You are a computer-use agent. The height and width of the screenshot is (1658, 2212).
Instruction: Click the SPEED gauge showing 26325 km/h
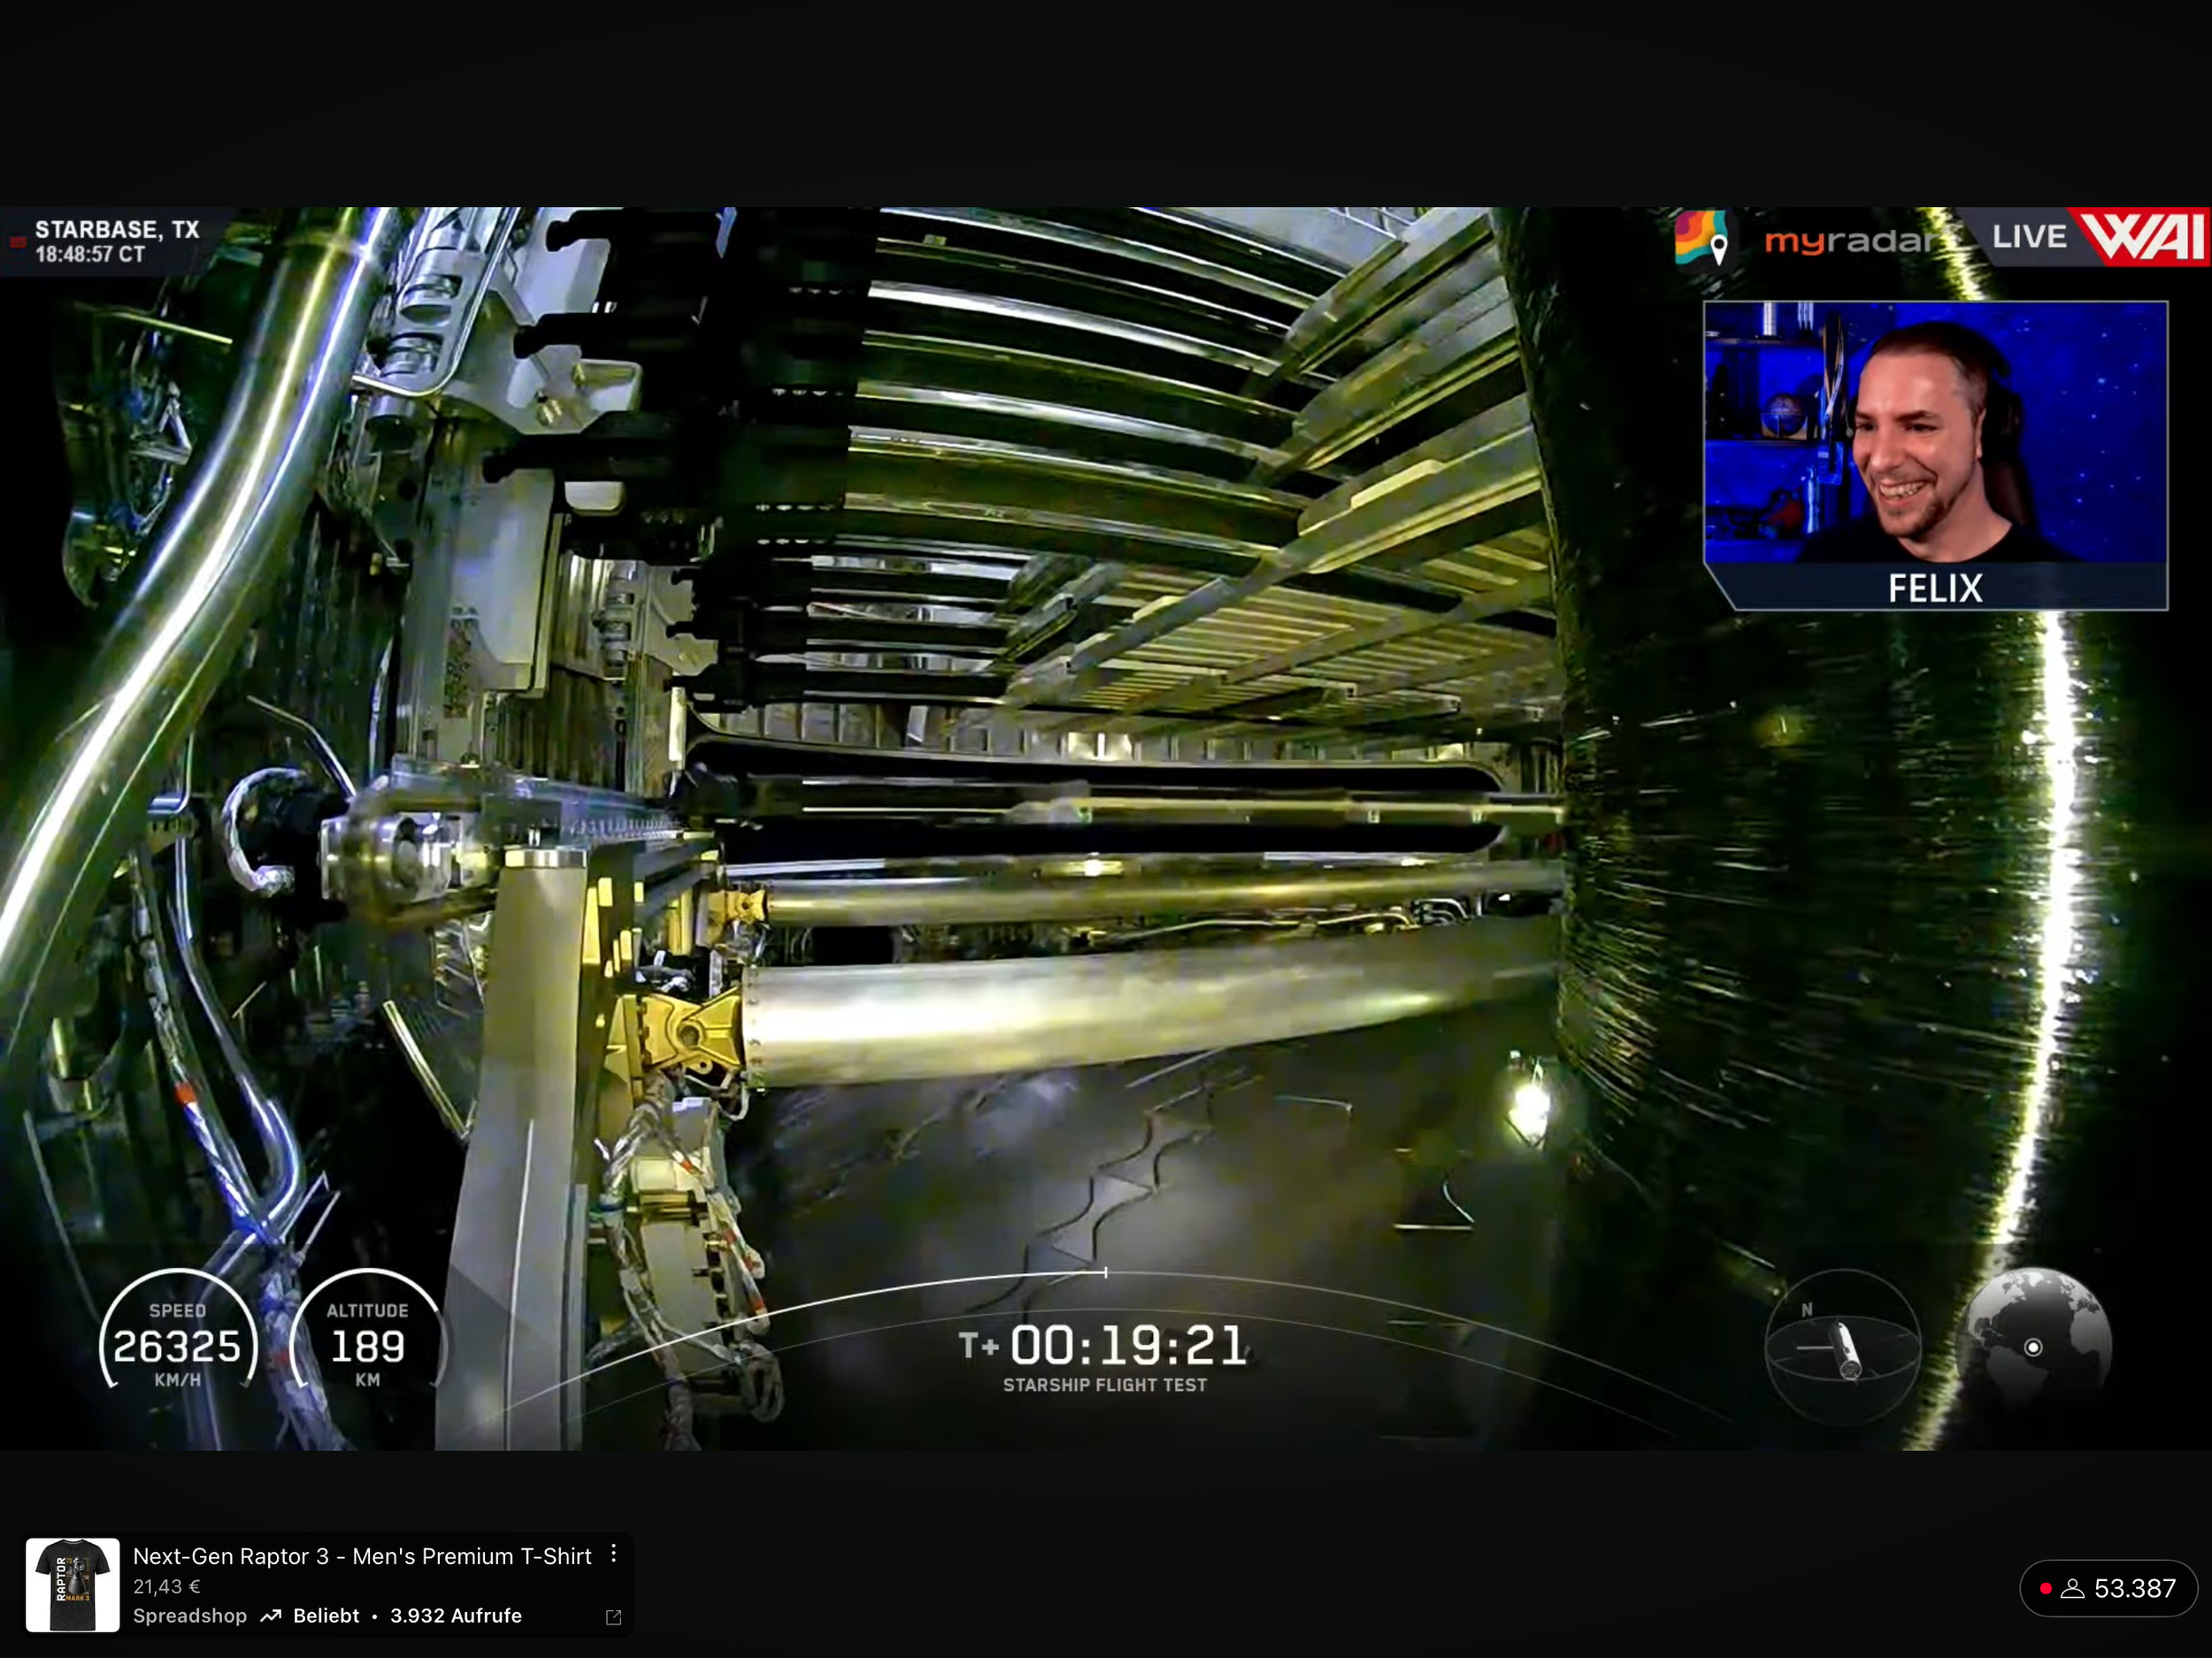[x=178, y=1345]
